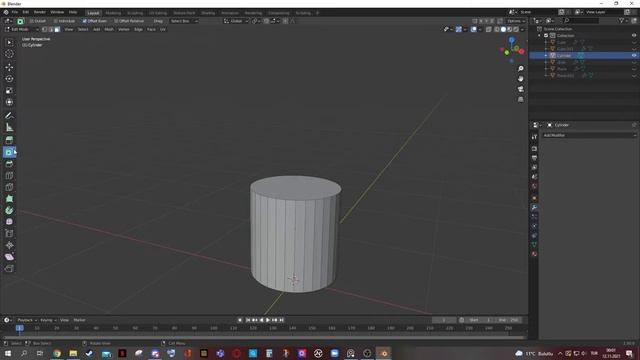Screen dimensions: 640x360
Task: Open the Global transform orientation dropdown
Action: pyautogui.click(x=236, y=21)
